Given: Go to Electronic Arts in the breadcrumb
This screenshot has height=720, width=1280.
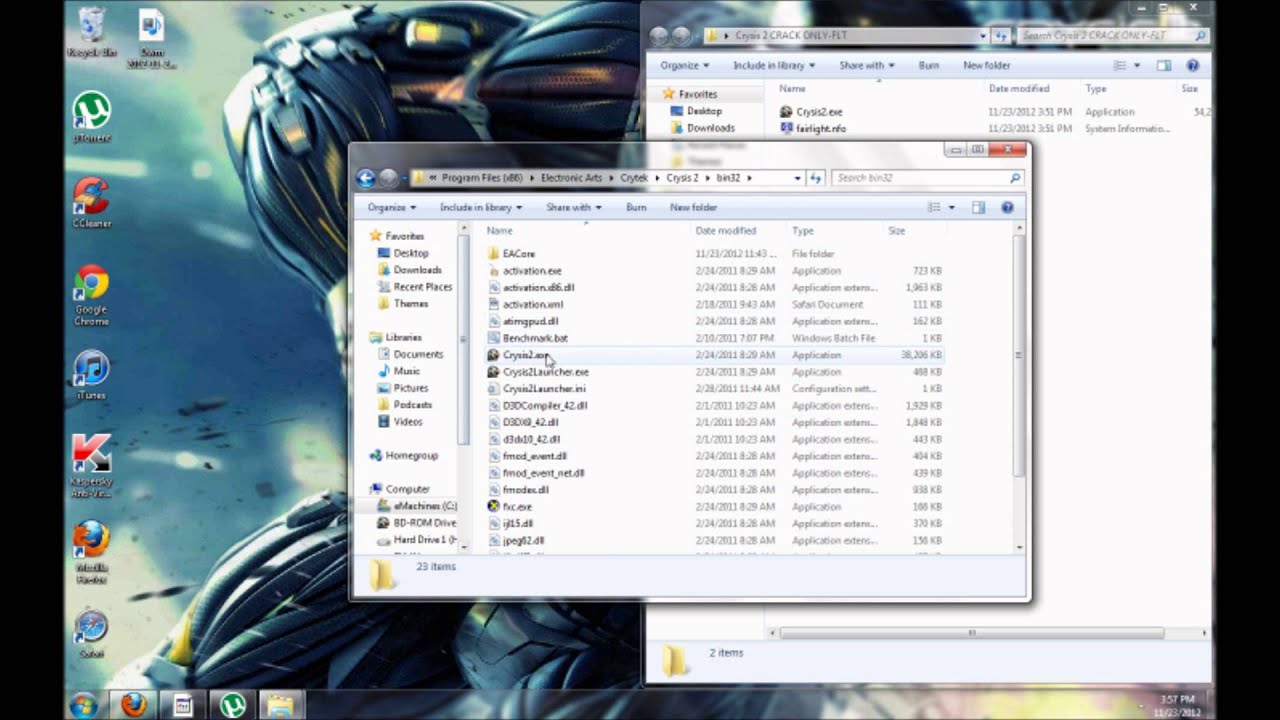Looking at the screenshot, I should click(x=572, y=178).
